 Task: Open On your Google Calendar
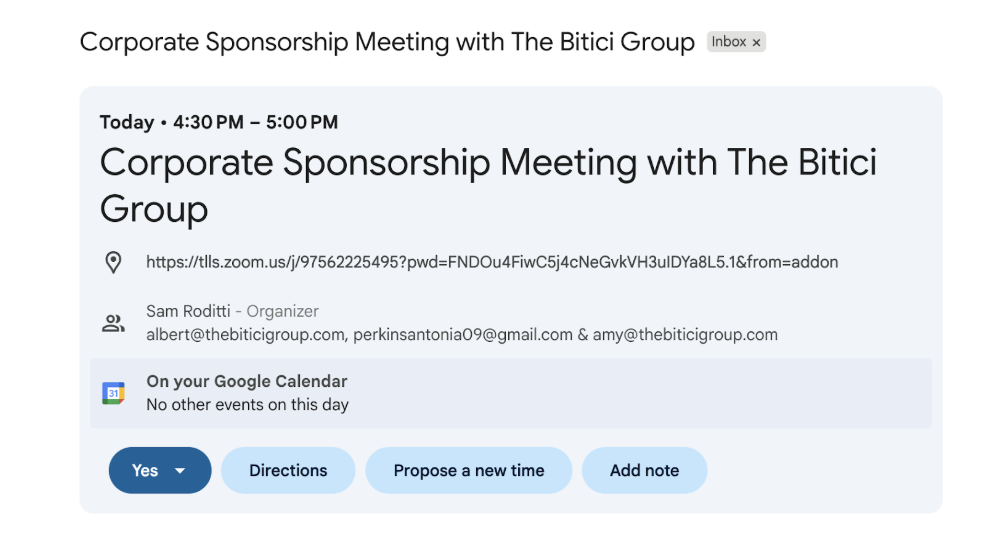(x=247, y=382)
